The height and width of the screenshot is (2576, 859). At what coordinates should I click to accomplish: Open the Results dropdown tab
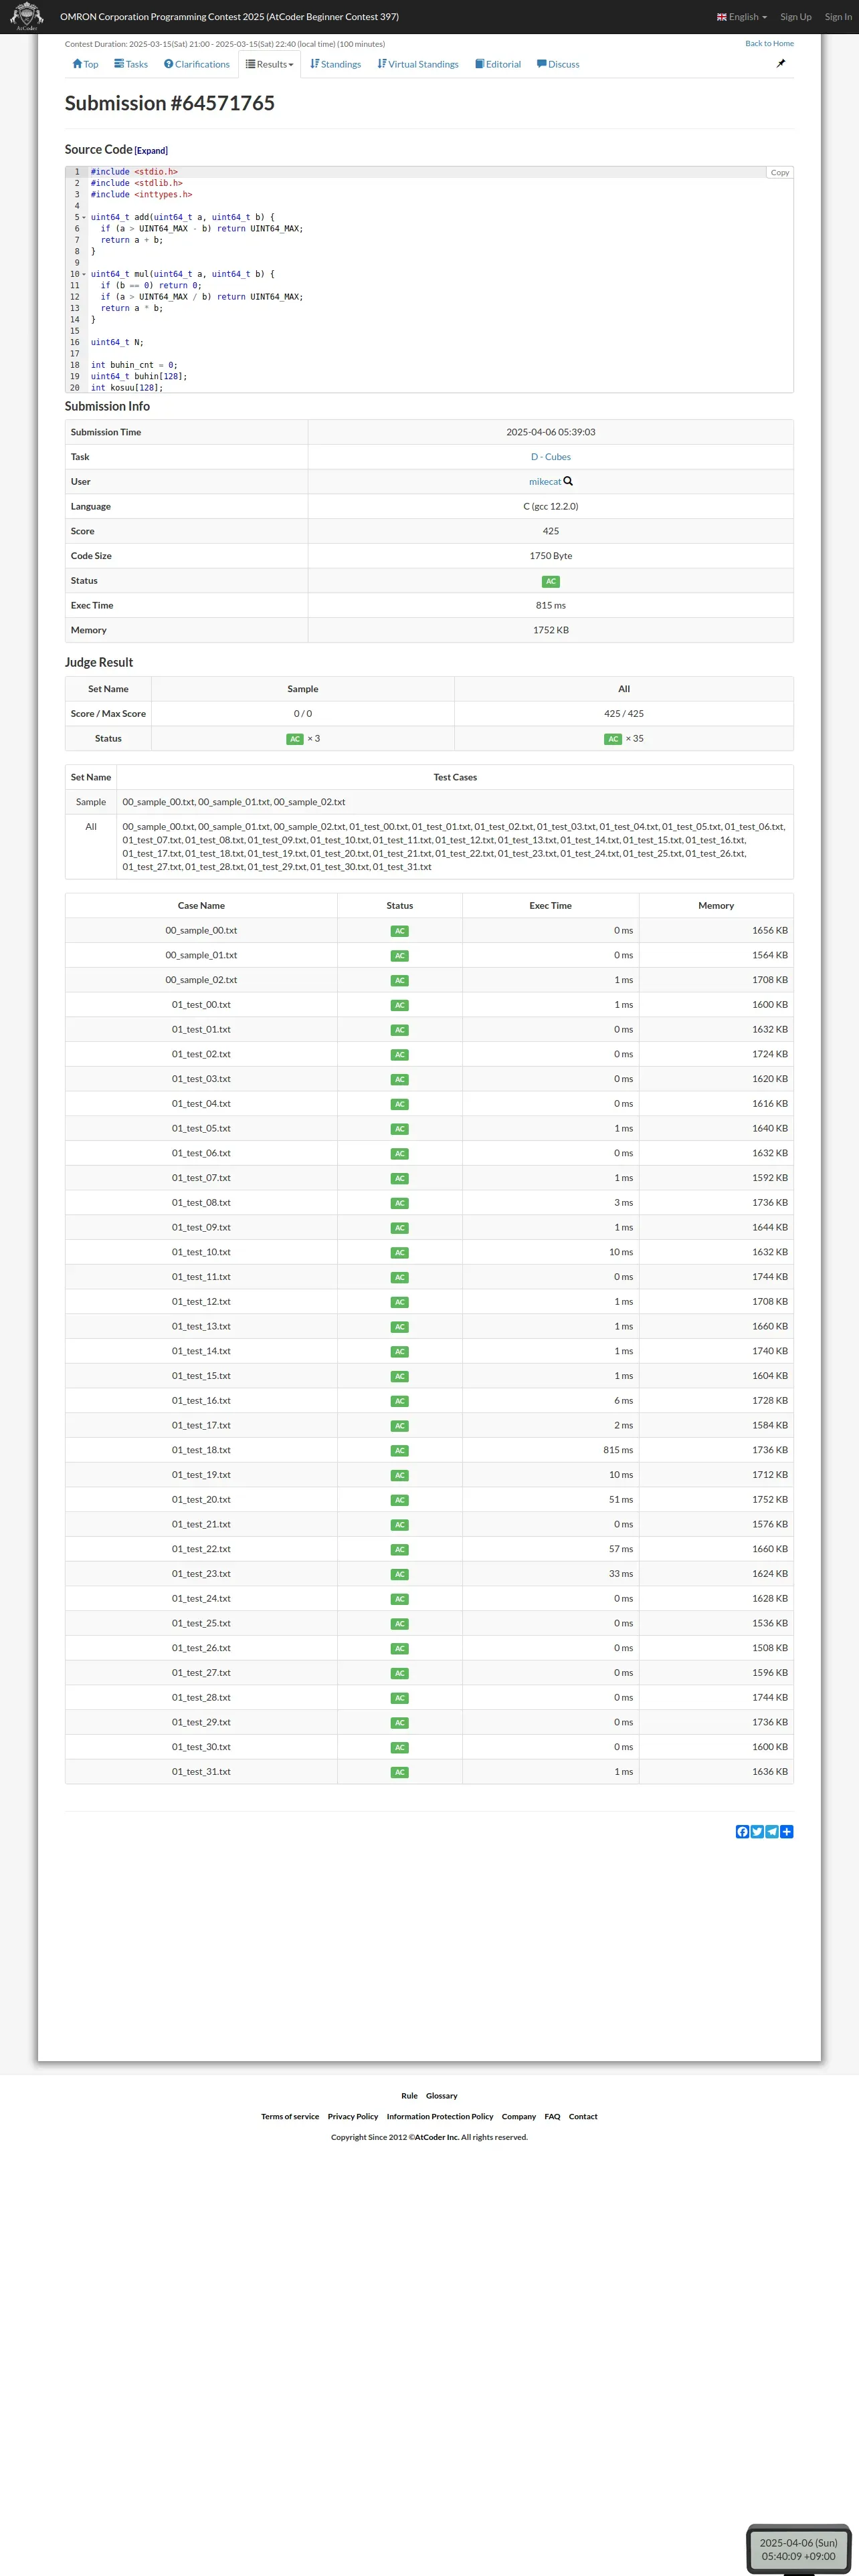click(x=270, y=64)
